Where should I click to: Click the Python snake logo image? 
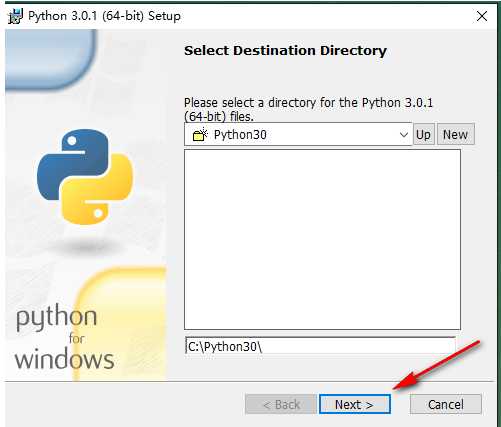coord(85,176)
